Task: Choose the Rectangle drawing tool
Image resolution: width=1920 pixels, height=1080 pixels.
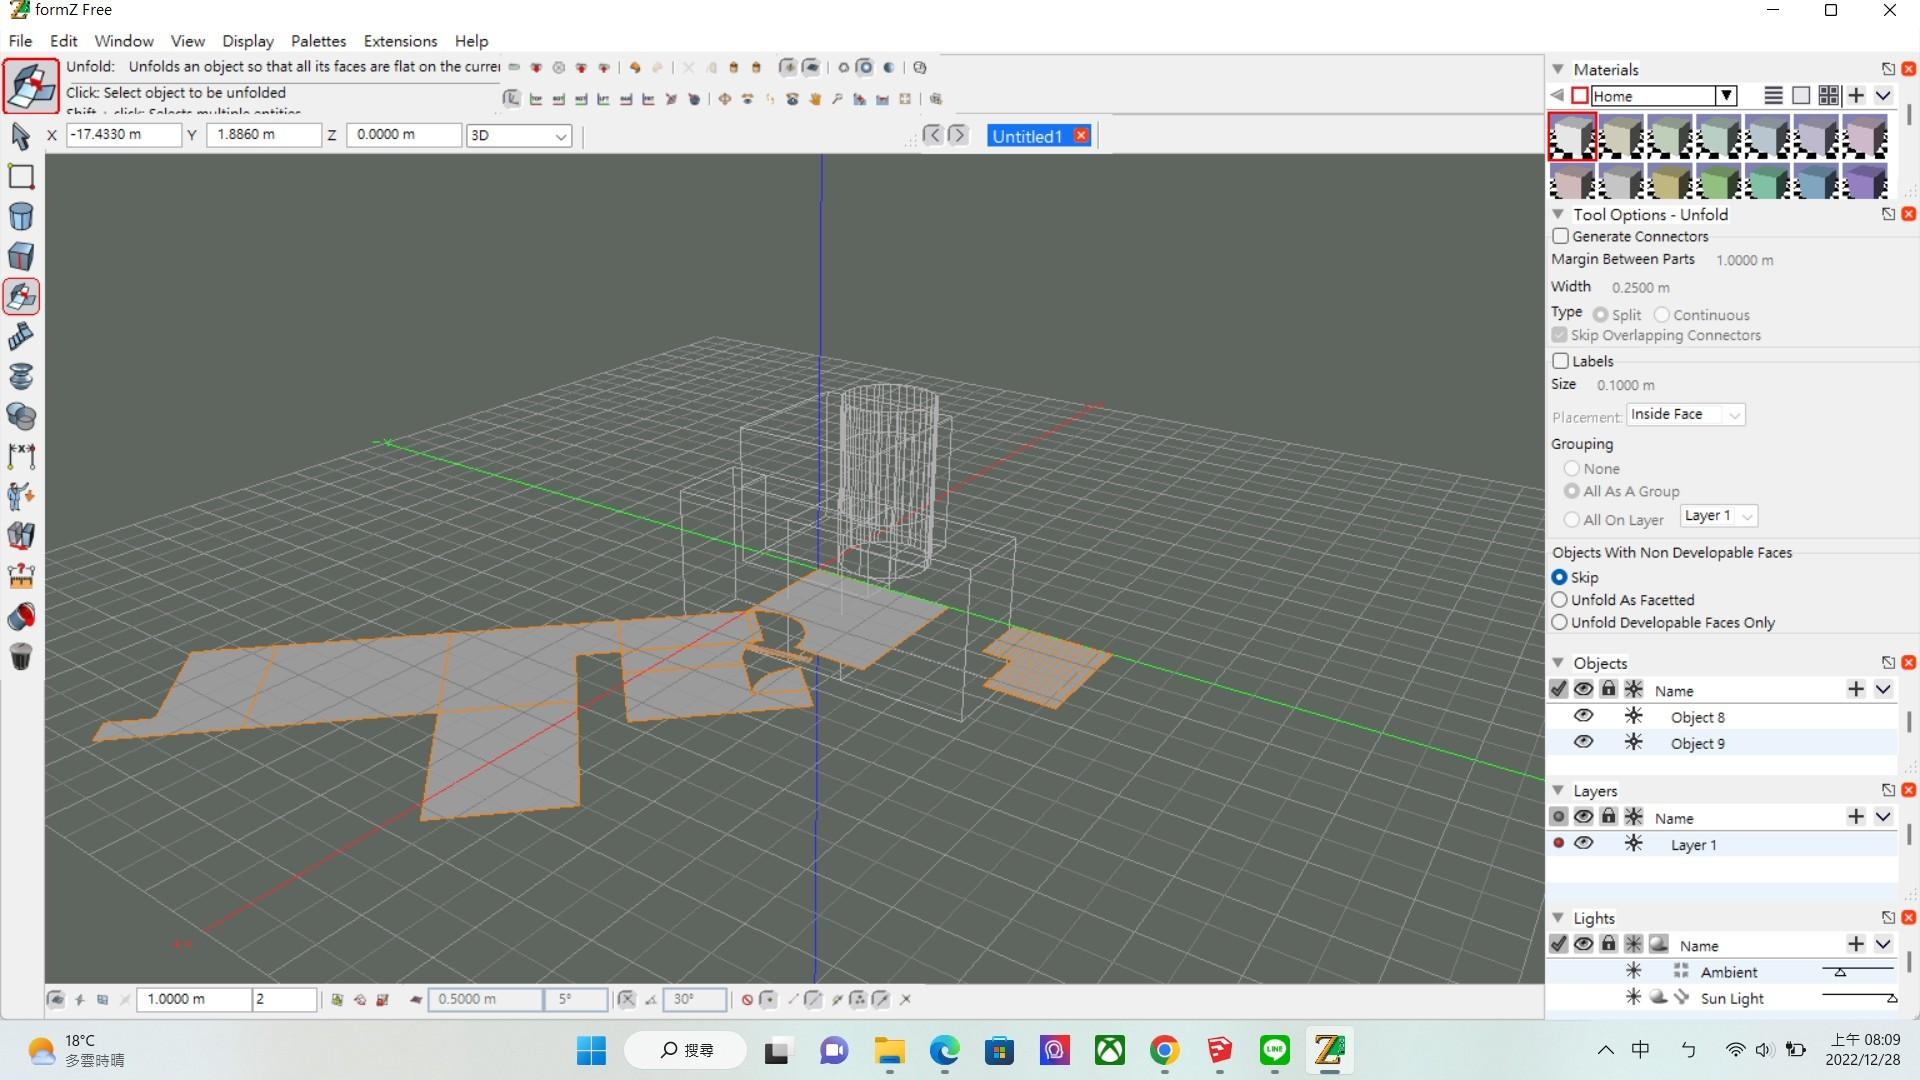Action: 21,177
